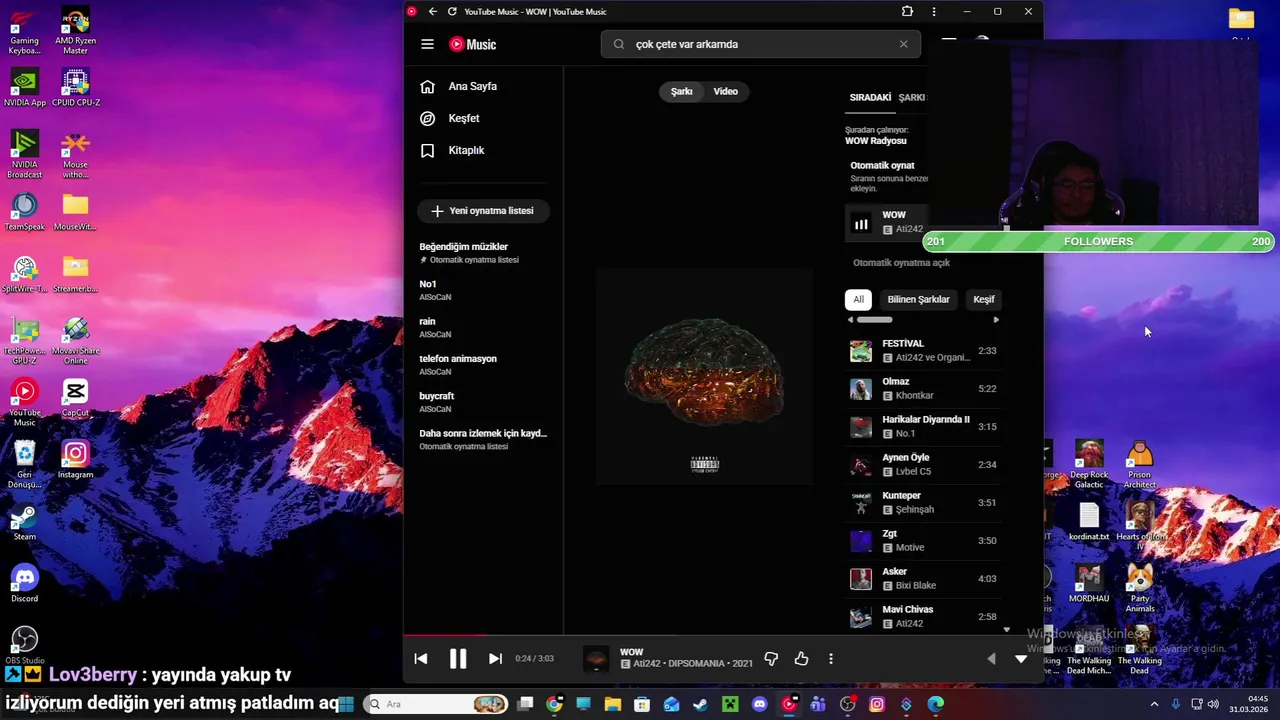Click the search field in YouTube Music
This screenshot has height=720, width=1280.
[x=760, y=44]
